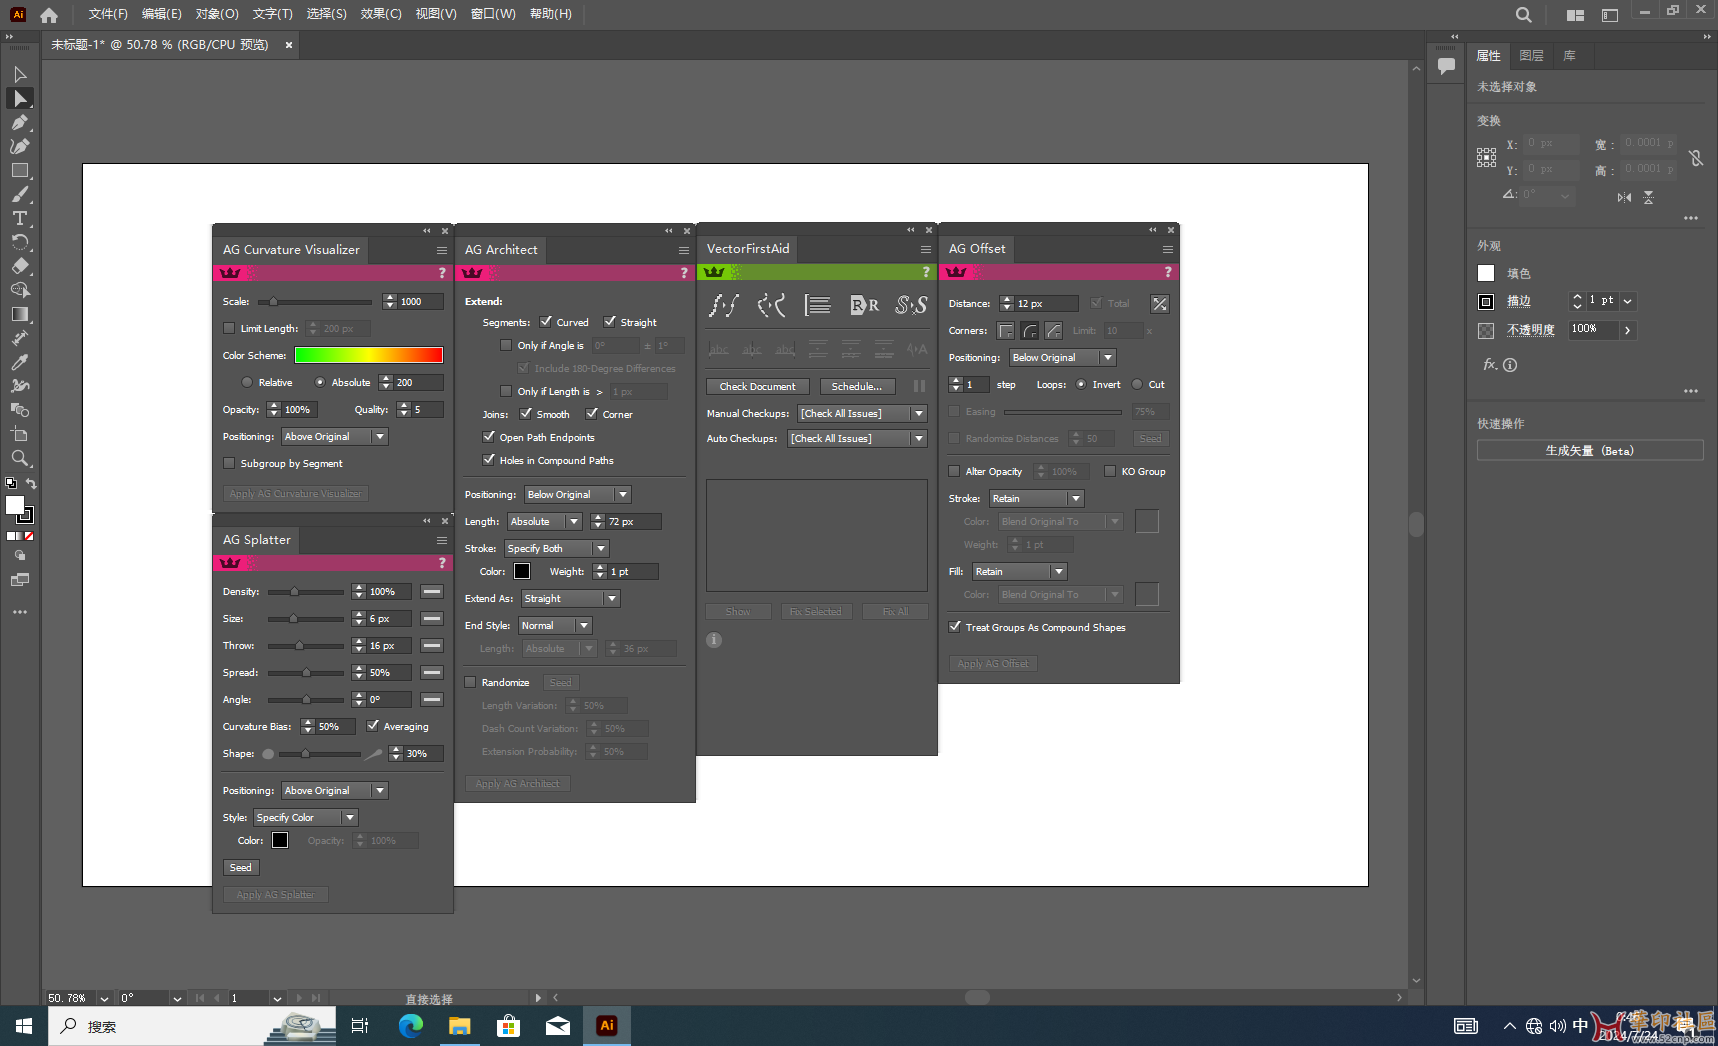Open the 效果(C) menu

[381, 14]
